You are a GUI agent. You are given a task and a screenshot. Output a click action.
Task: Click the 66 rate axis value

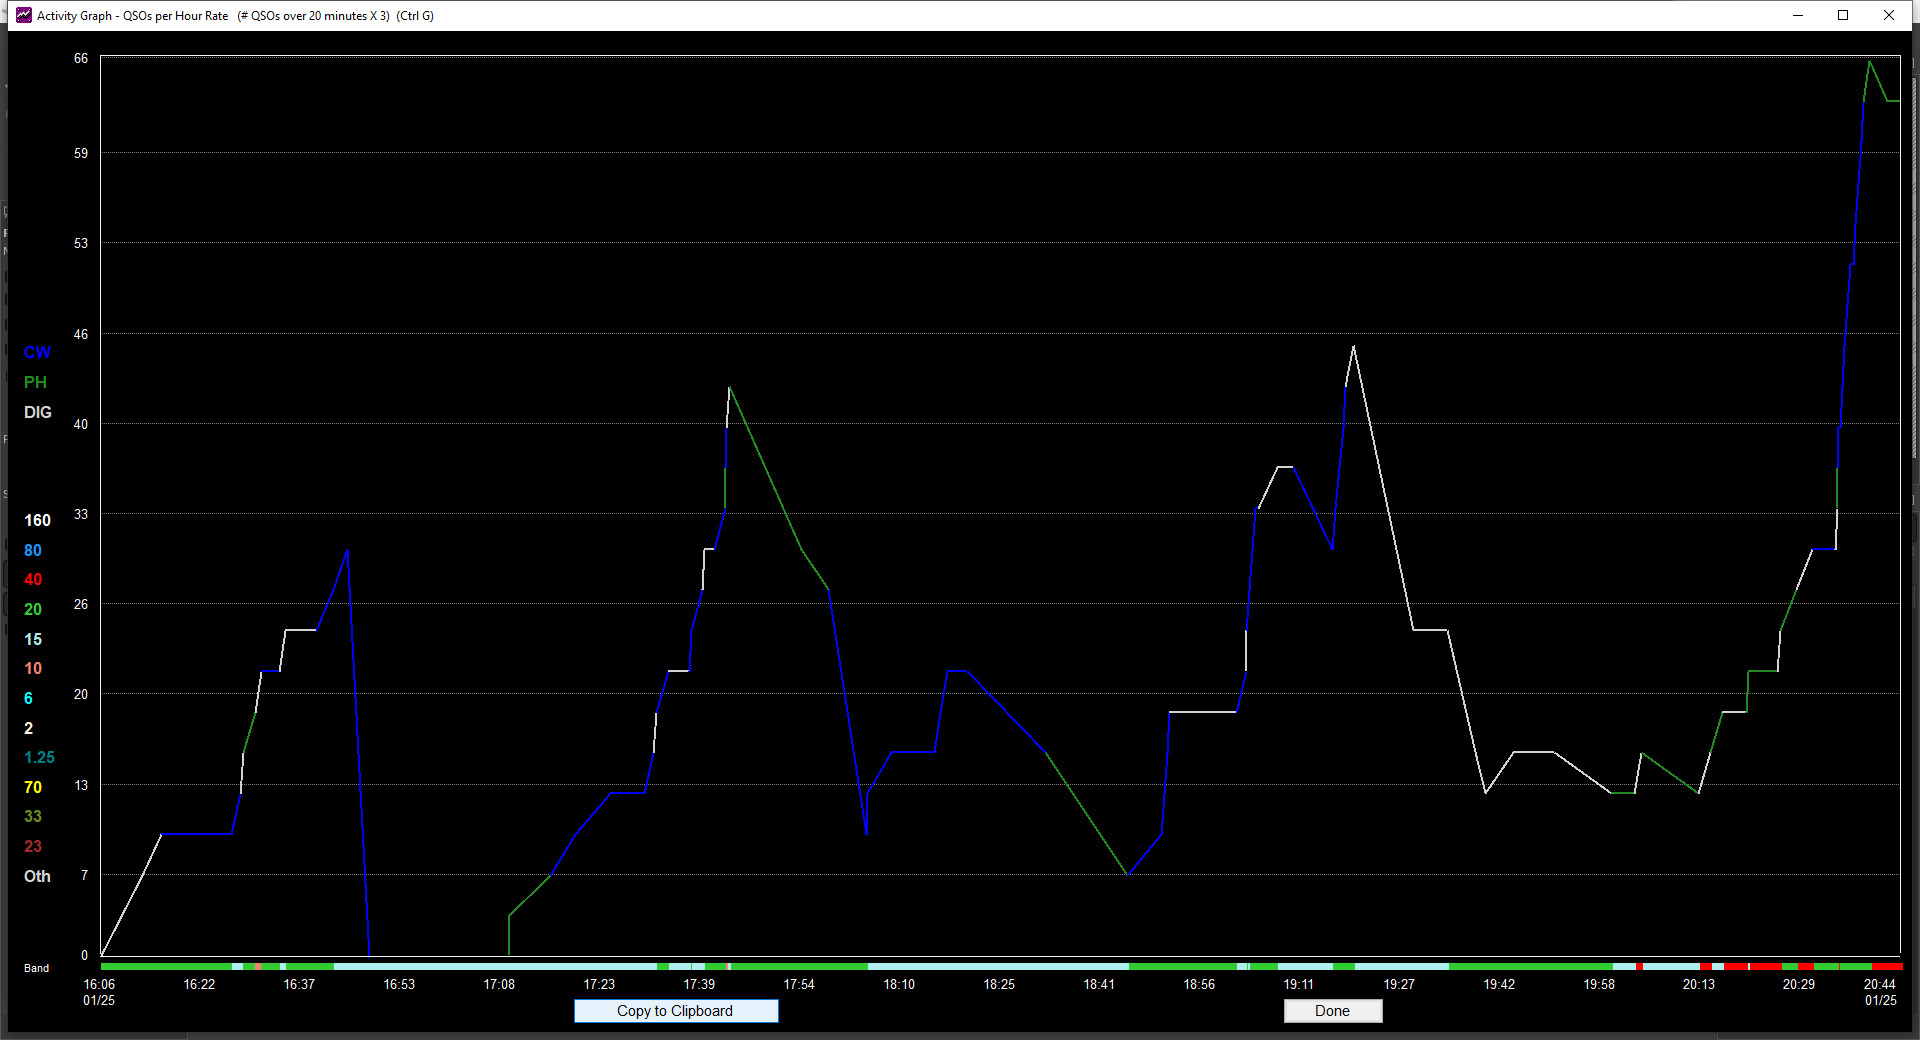(81, 59)
